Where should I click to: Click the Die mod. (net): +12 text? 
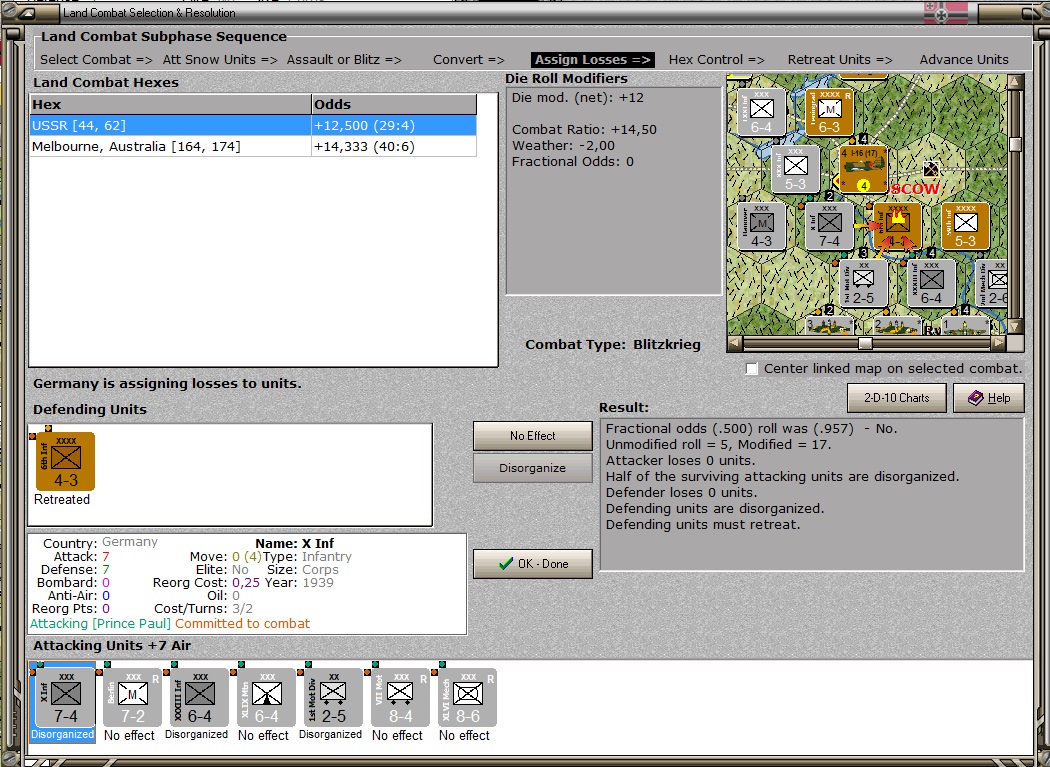point(577,98)
